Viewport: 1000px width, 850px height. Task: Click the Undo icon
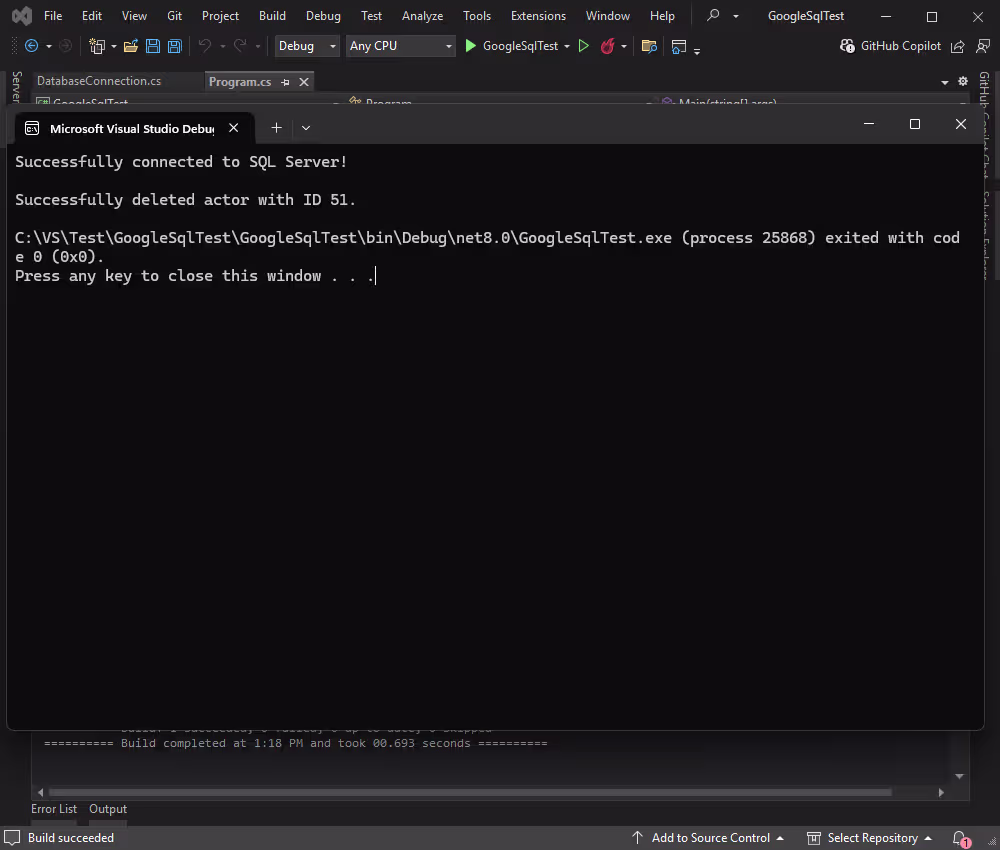tap(207, 46)
